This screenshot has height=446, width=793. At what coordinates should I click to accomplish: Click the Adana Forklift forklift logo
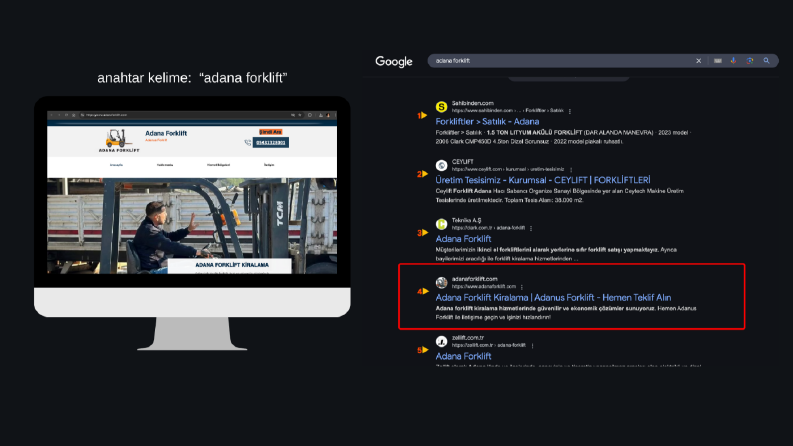tap(119, 141)
